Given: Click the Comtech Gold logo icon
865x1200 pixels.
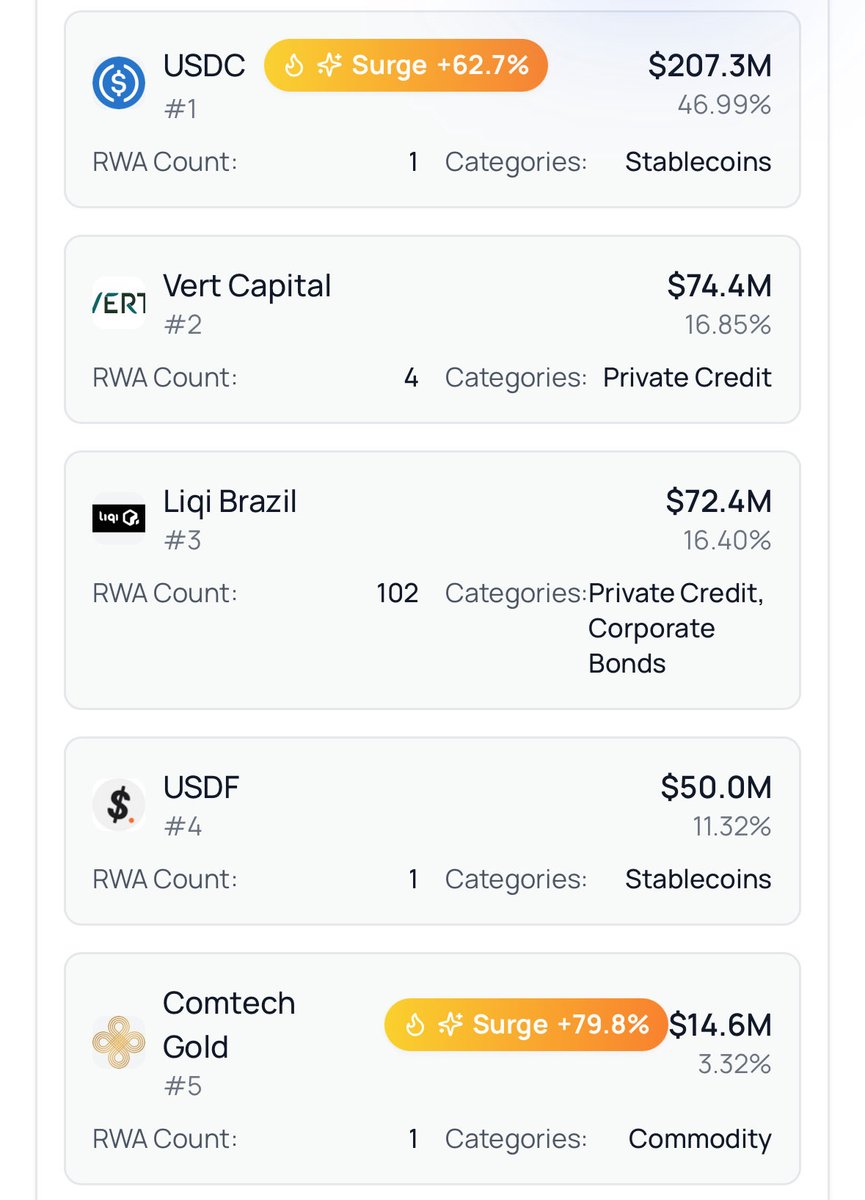Looking at the screenshot, I should coord(119,1042).
